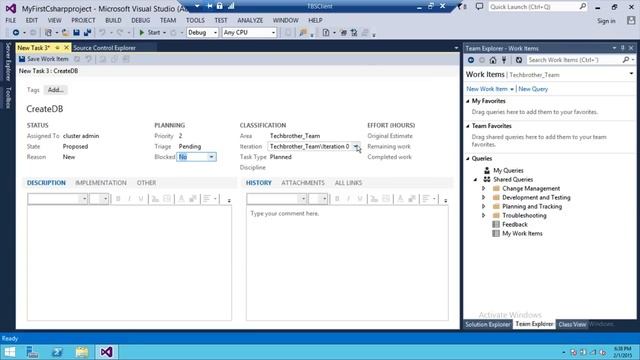Pin the New Task 3 tab
640x360 pixels.
click(58, 48)
